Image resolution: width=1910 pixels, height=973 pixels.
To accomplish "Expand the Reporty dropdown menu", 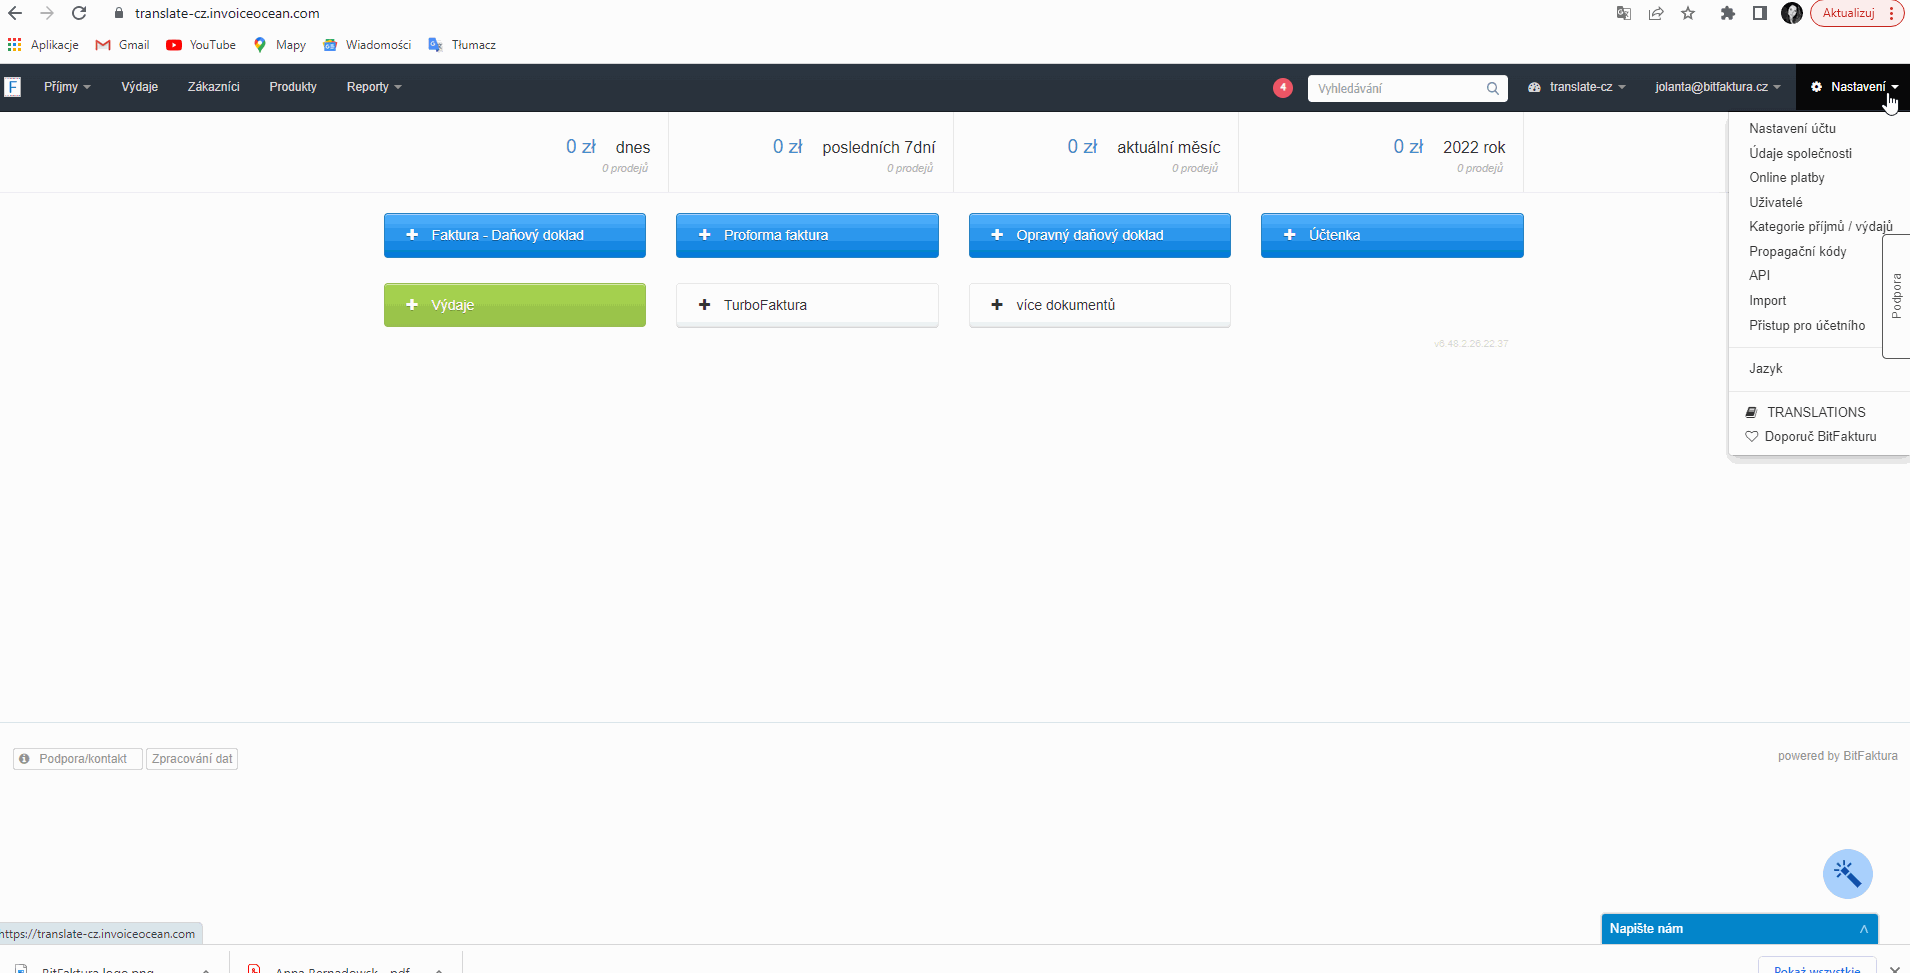I will point(374,87).
